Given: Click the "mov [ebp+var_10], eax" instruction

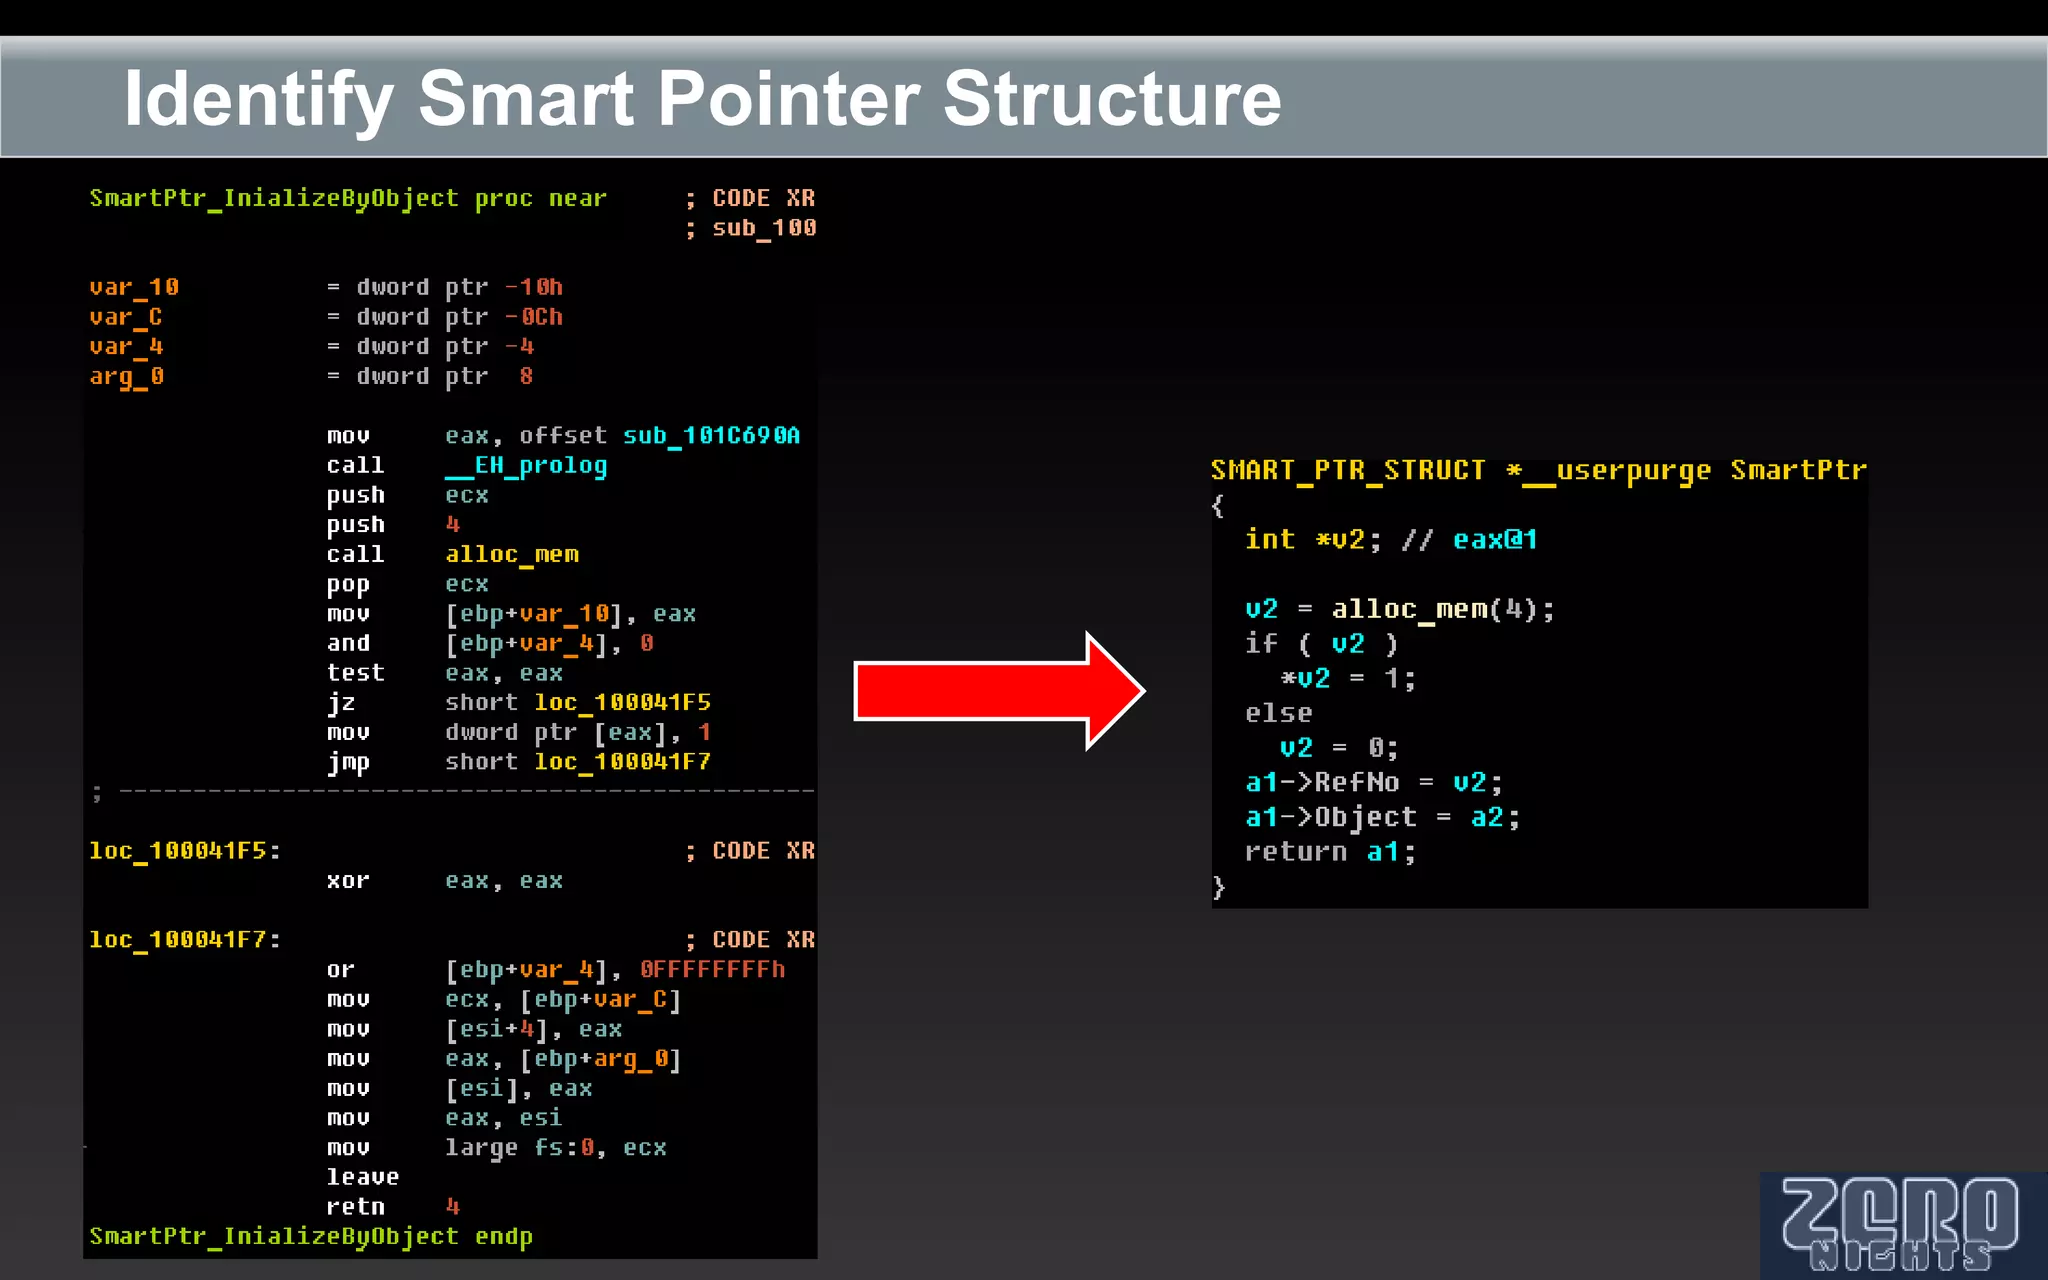Looking at the screenshot, I should [511, 614].
